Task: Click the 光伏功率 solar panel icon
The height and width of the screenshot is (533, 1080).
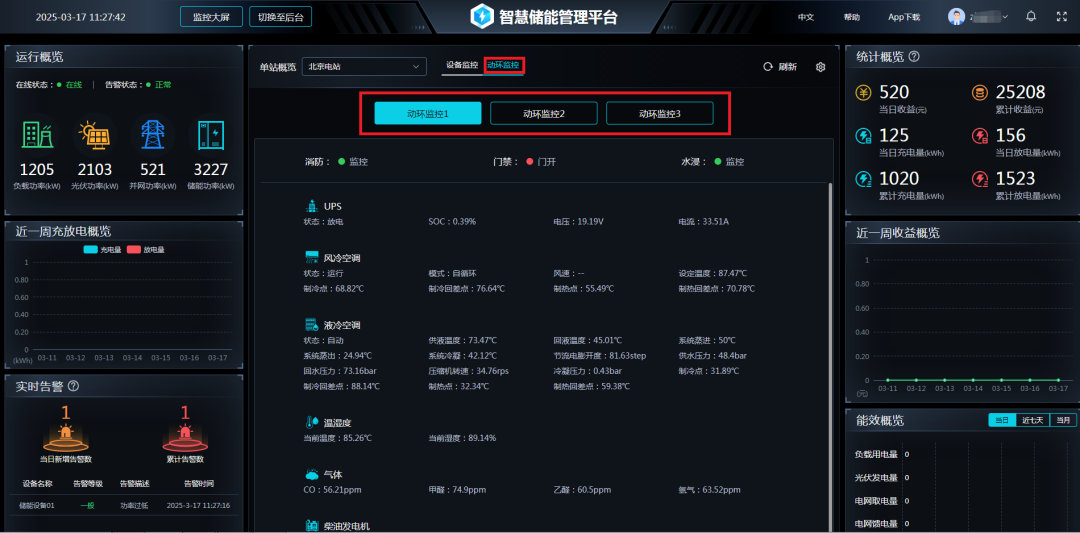Action: point(95,135)
